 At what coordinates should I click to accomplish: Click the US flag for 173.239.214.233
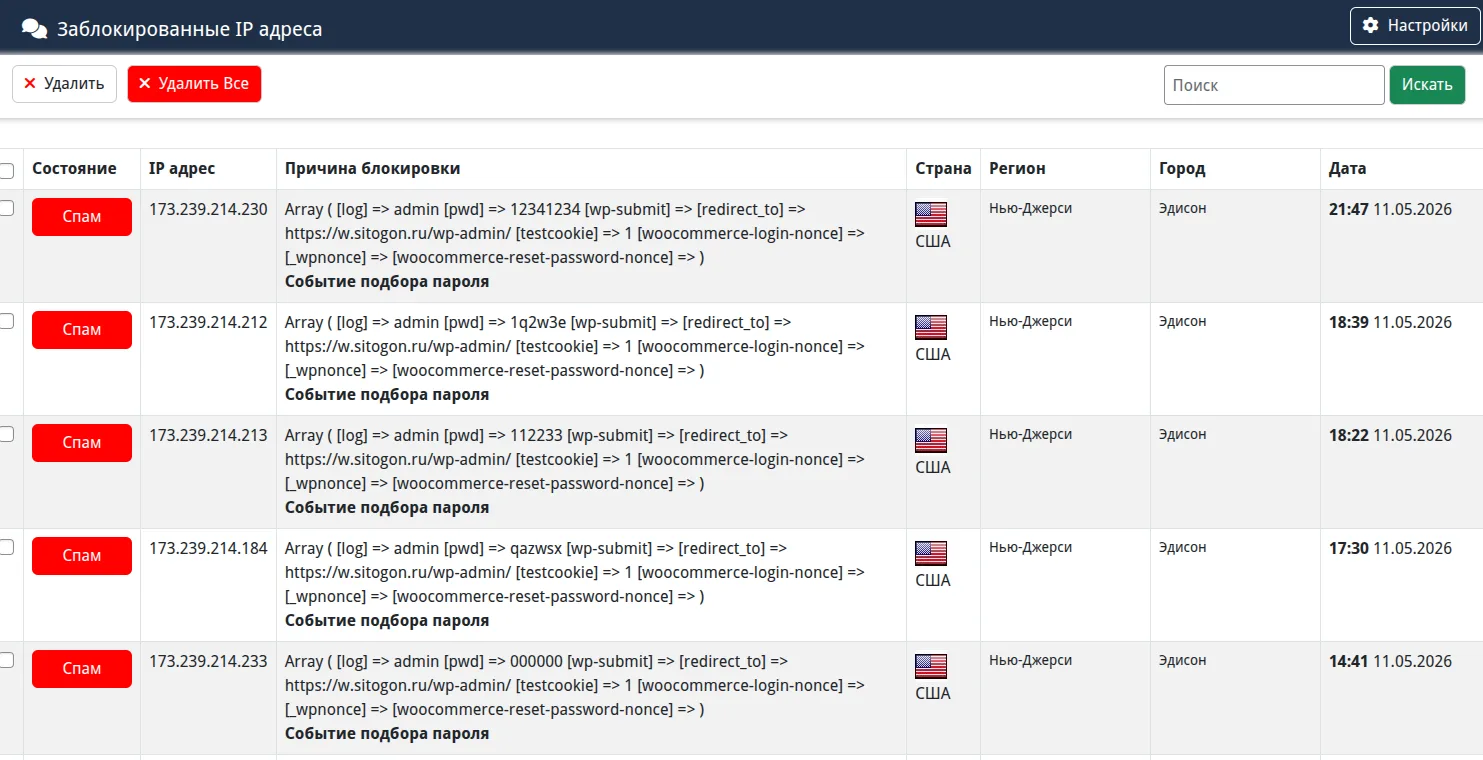point(931,667)
